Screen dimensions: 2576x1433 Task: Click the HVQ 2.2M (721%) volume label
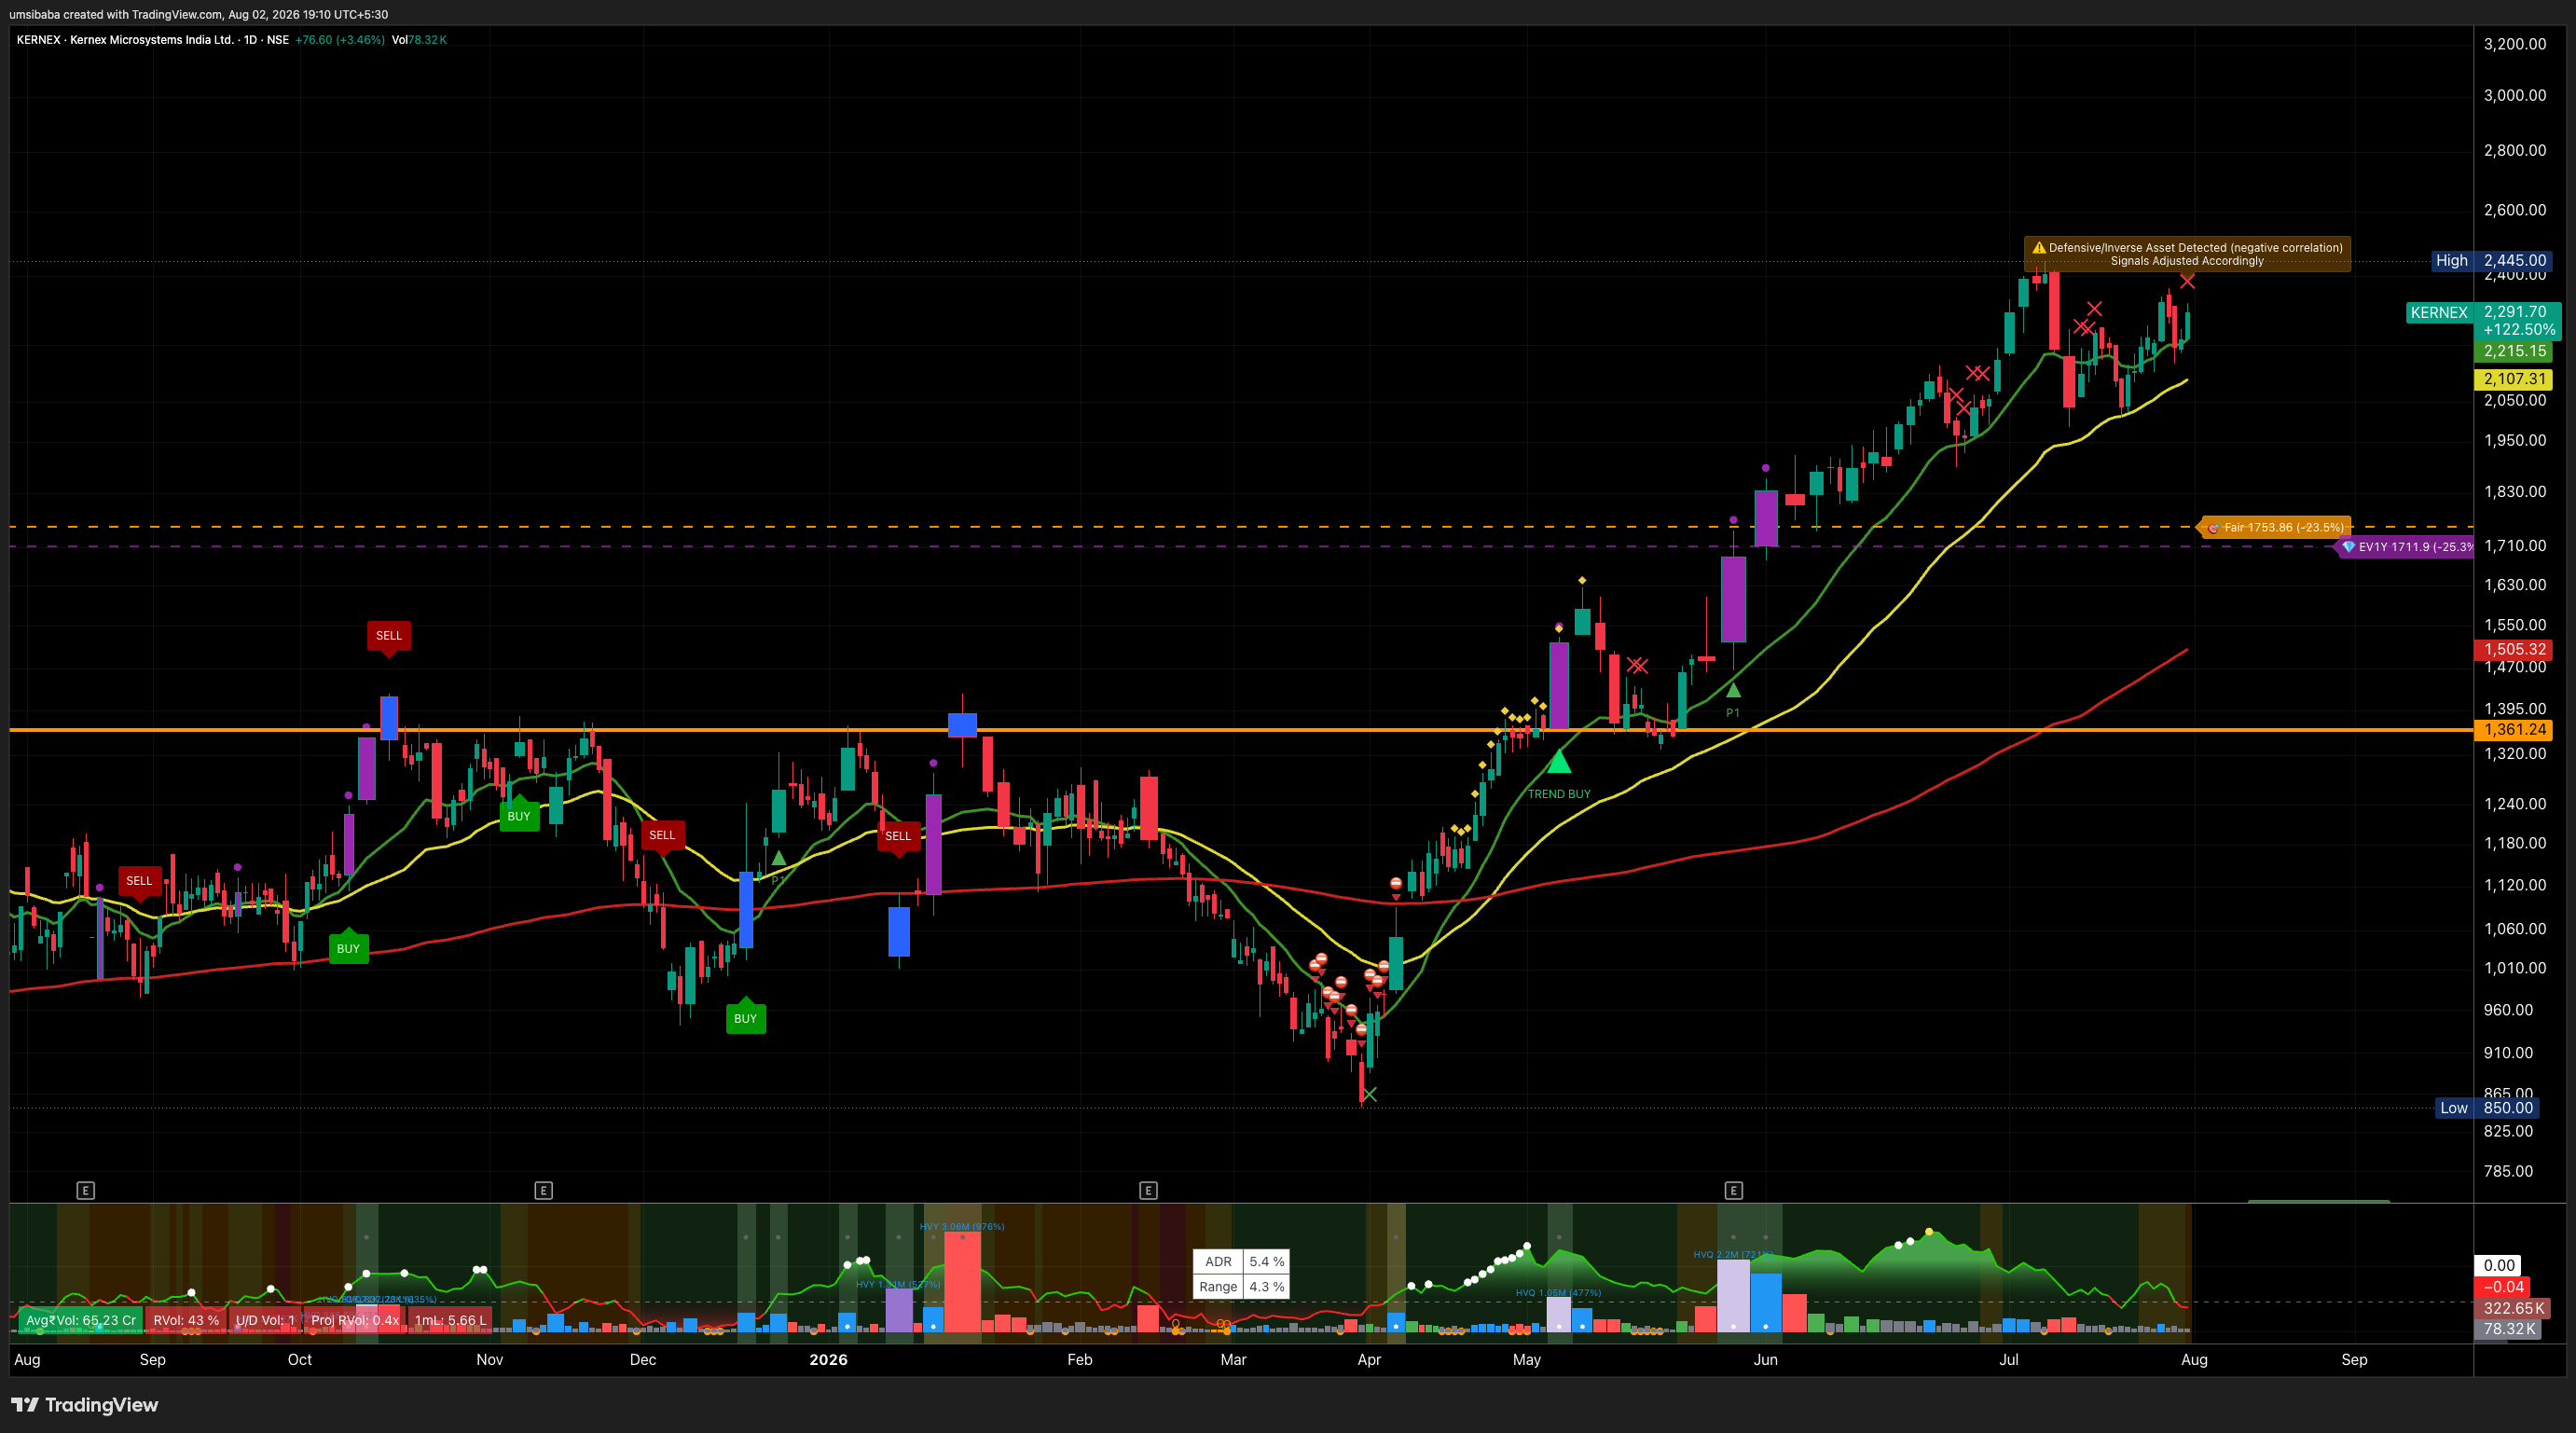point(1733,1254)
